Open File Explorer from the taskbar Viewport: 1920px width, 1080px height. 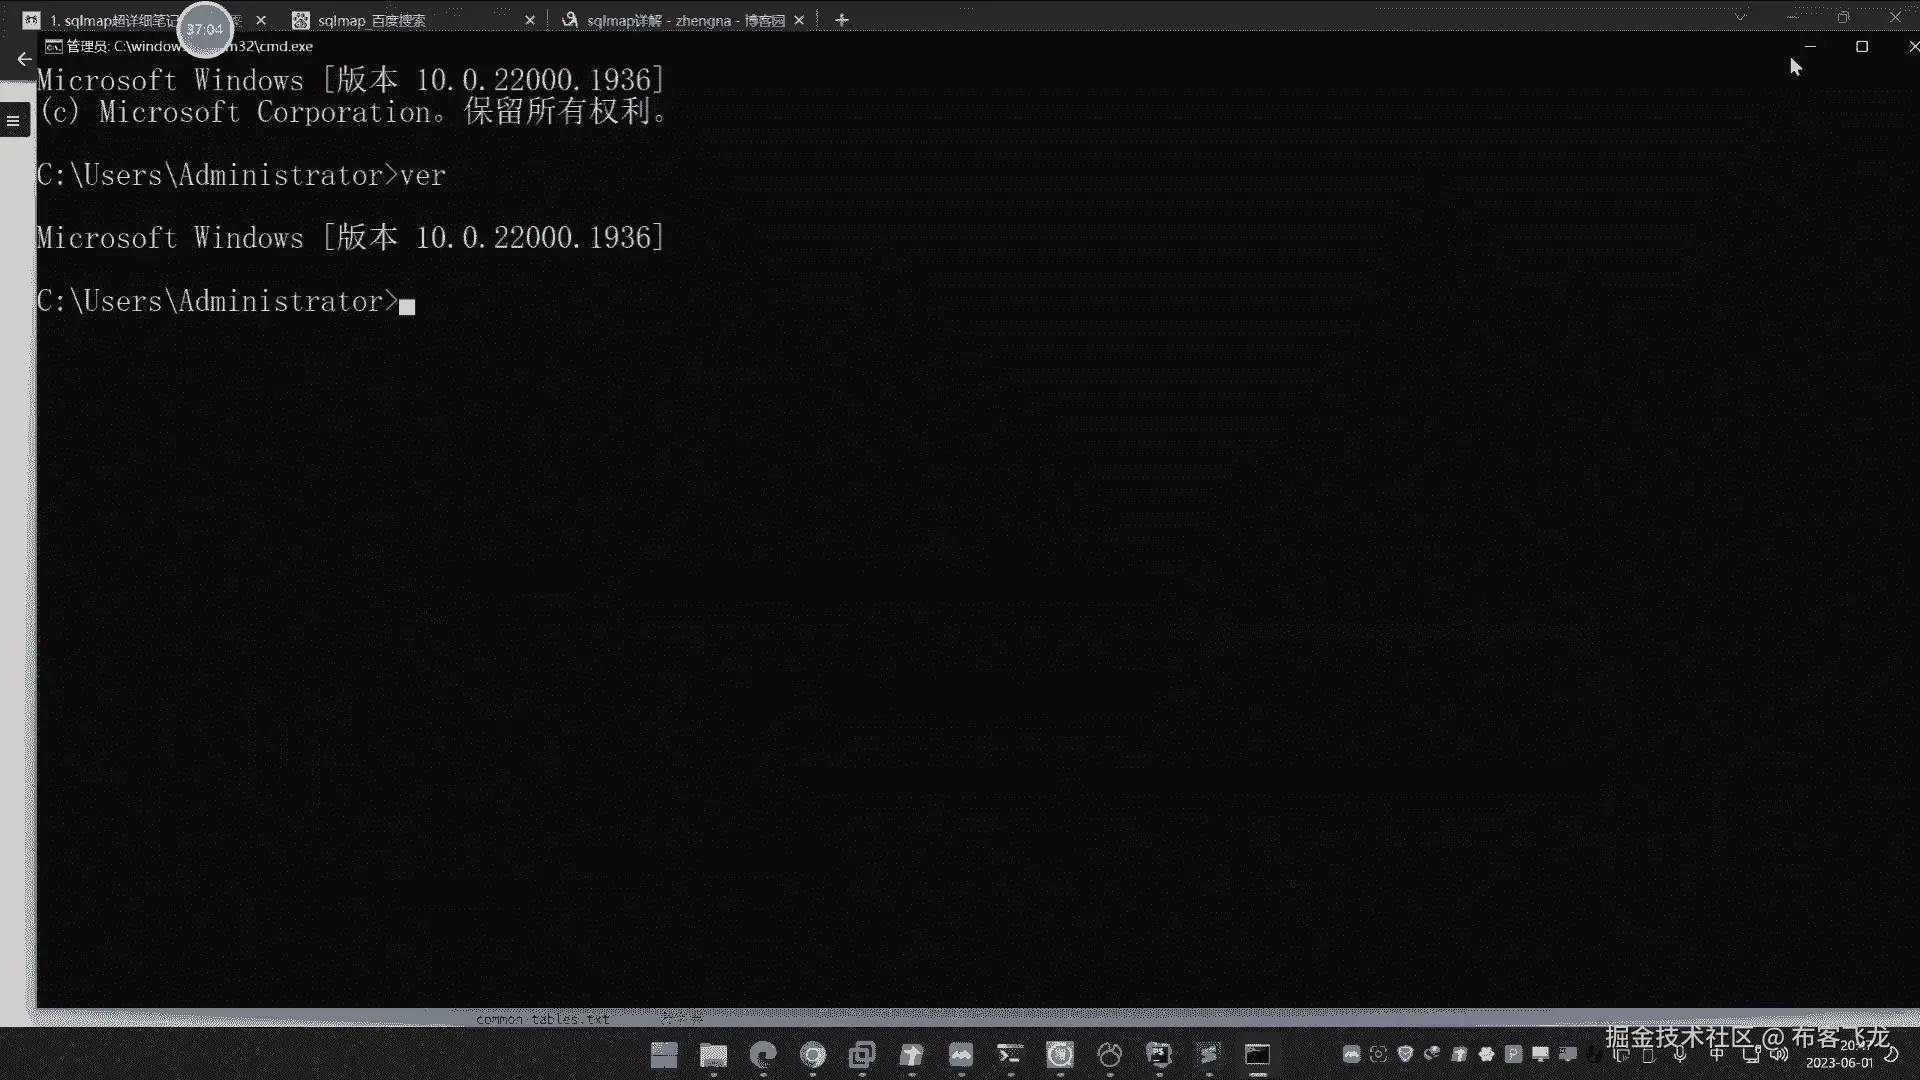click(713, 1055)
